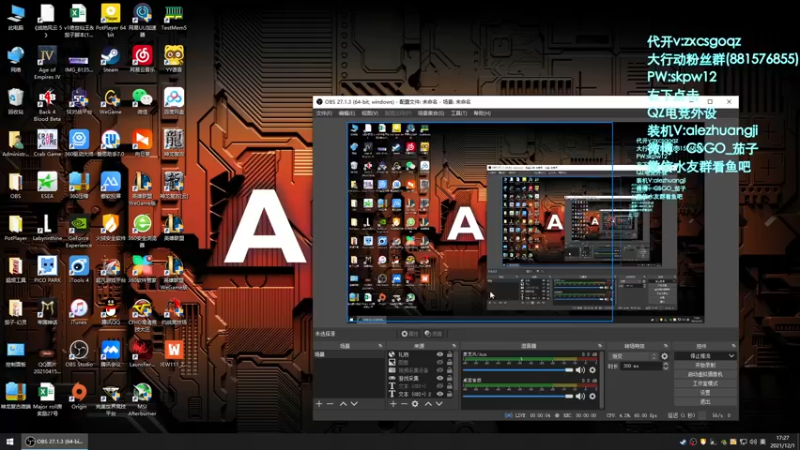Select the iTunes desktop icon

point(79,312)
